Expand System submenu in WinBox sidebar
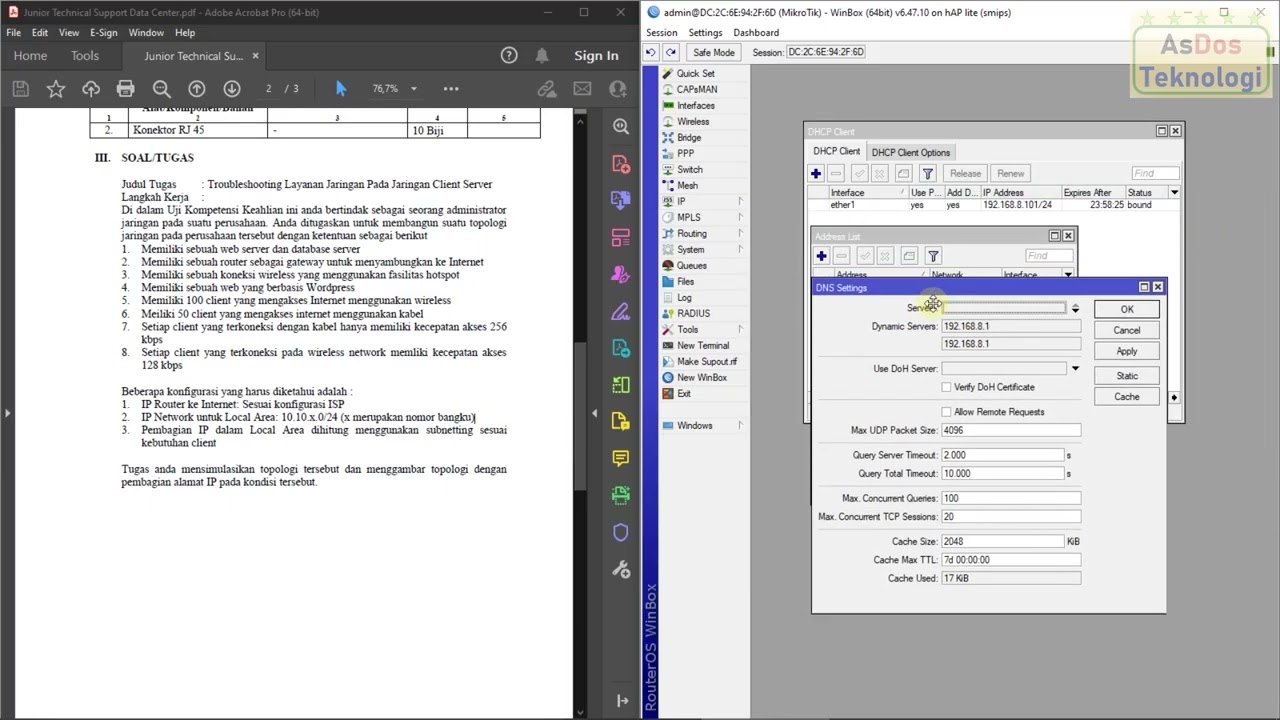 click(x=740, y=250)
